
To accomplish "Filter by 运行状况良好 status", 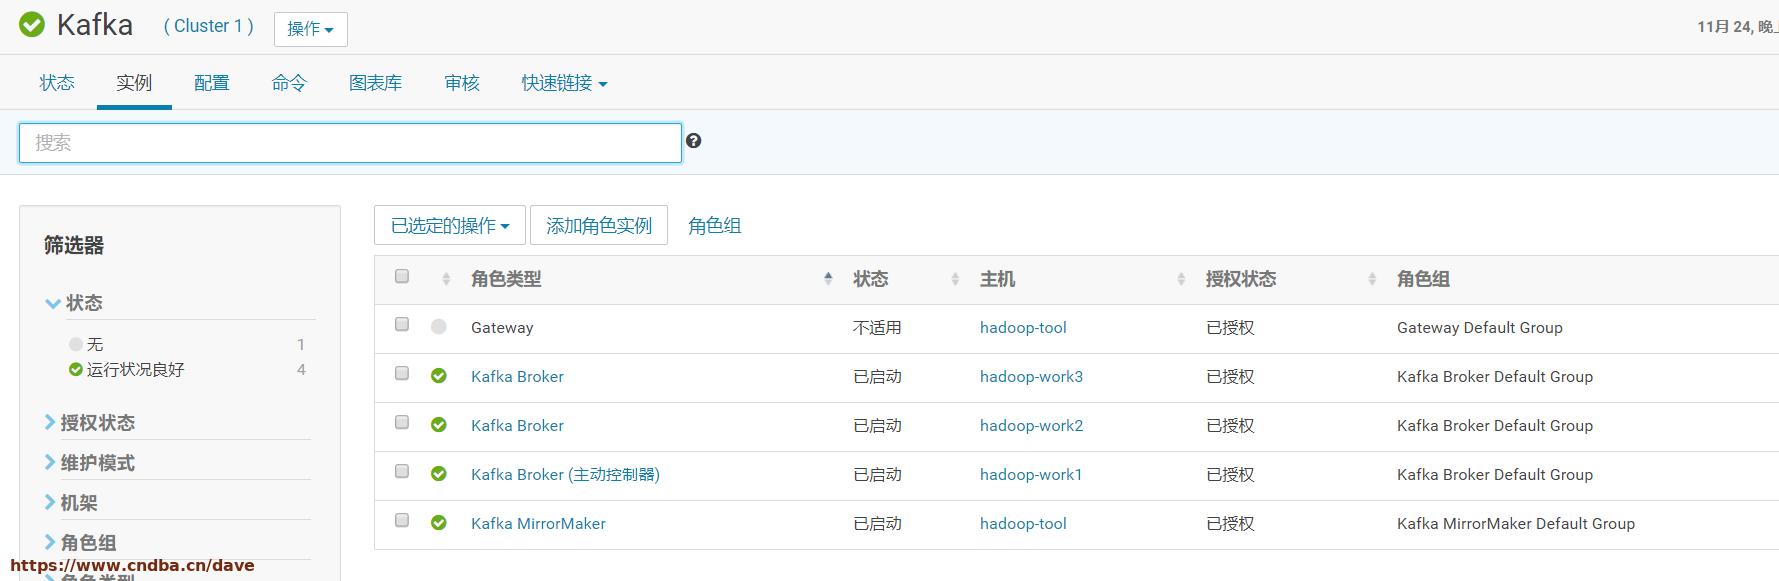I will coord(135,370).
